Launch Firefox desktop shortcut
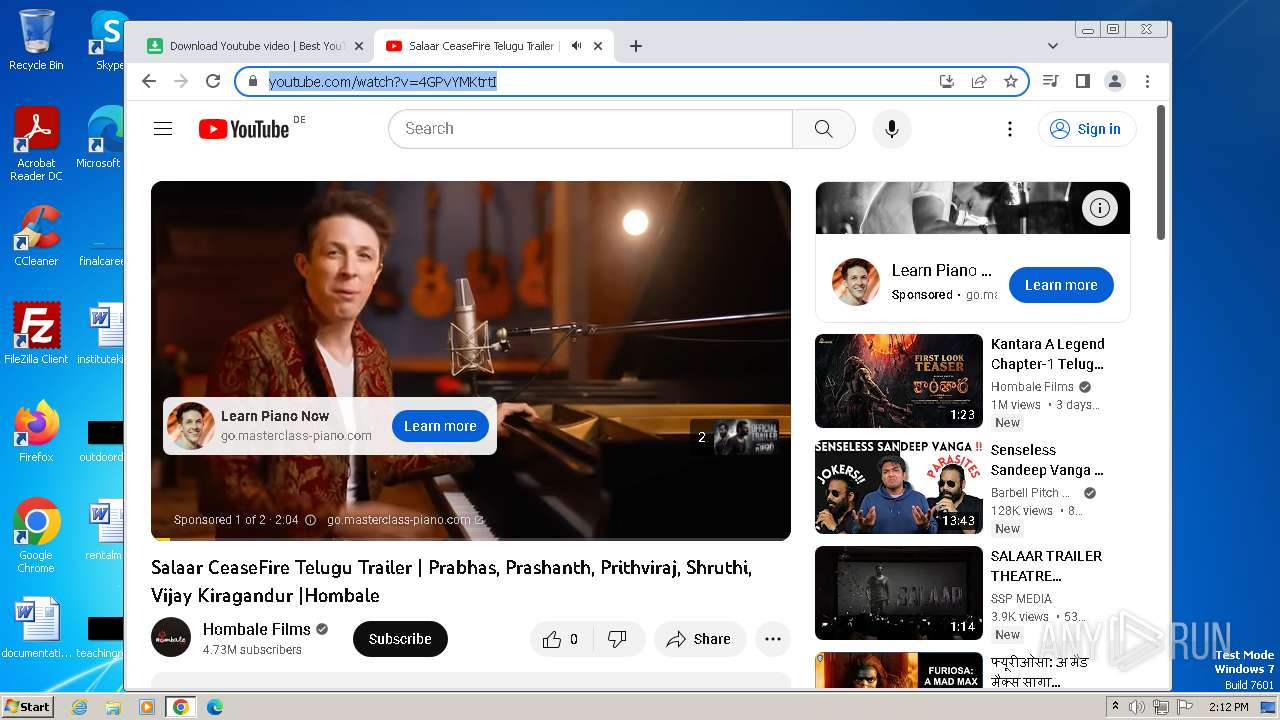 click(x=36, y=432)
